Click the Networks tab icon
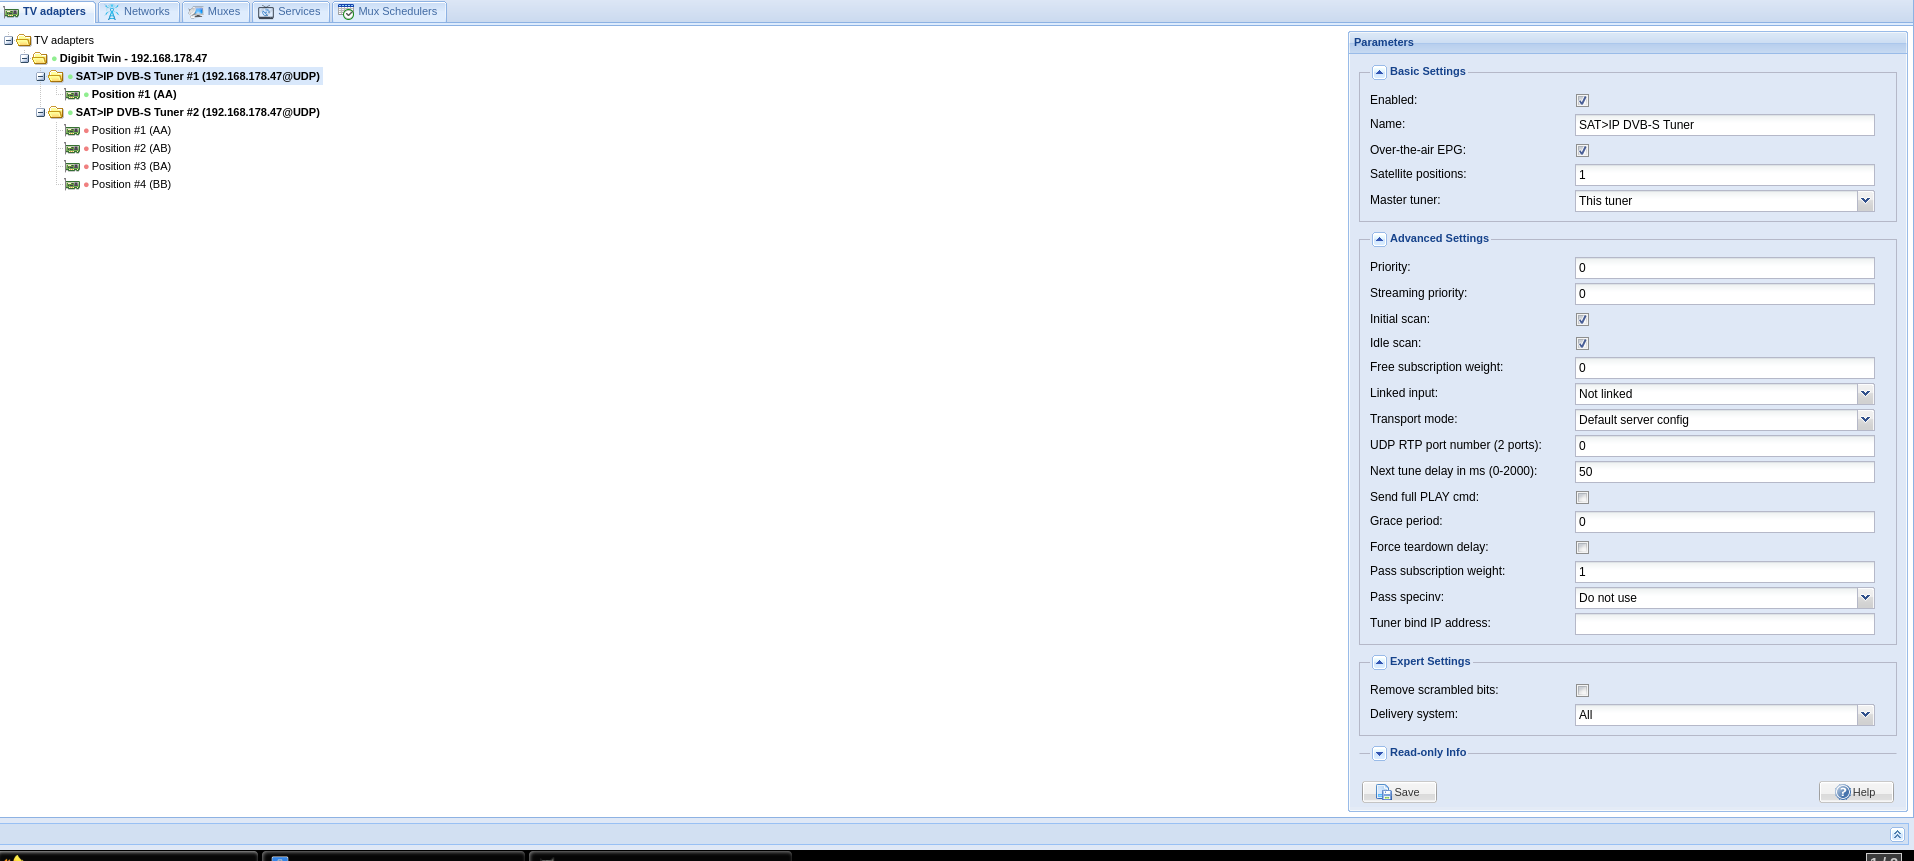This screenshot has width=1914, height=861. (x=111, y=12)
